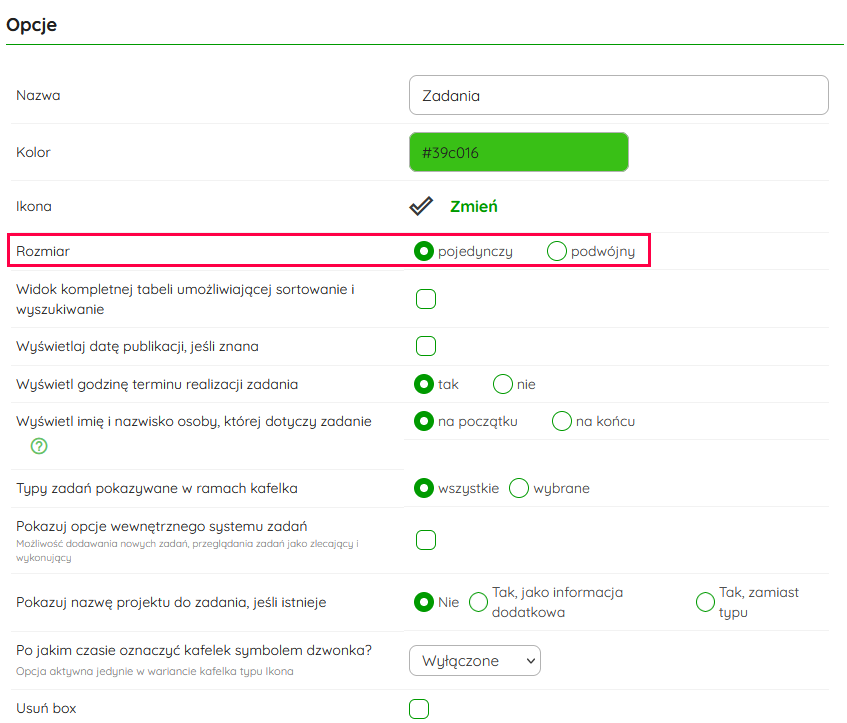Screen dimensions: 847x723
Task: Open the Wyłączone bell symbol dropdown
Action: point(474,660)
